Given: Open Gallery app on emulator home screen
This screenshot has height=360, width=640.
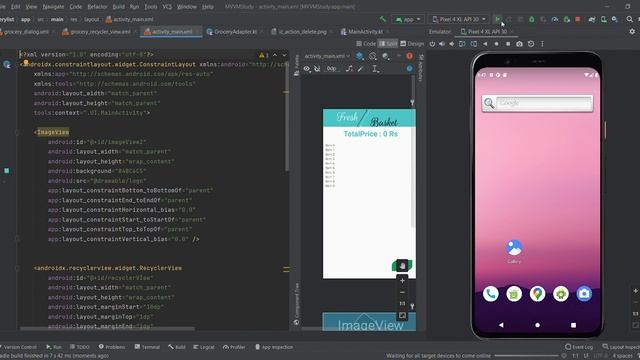Looking at the screenshot, I should (x=514, y=251).
